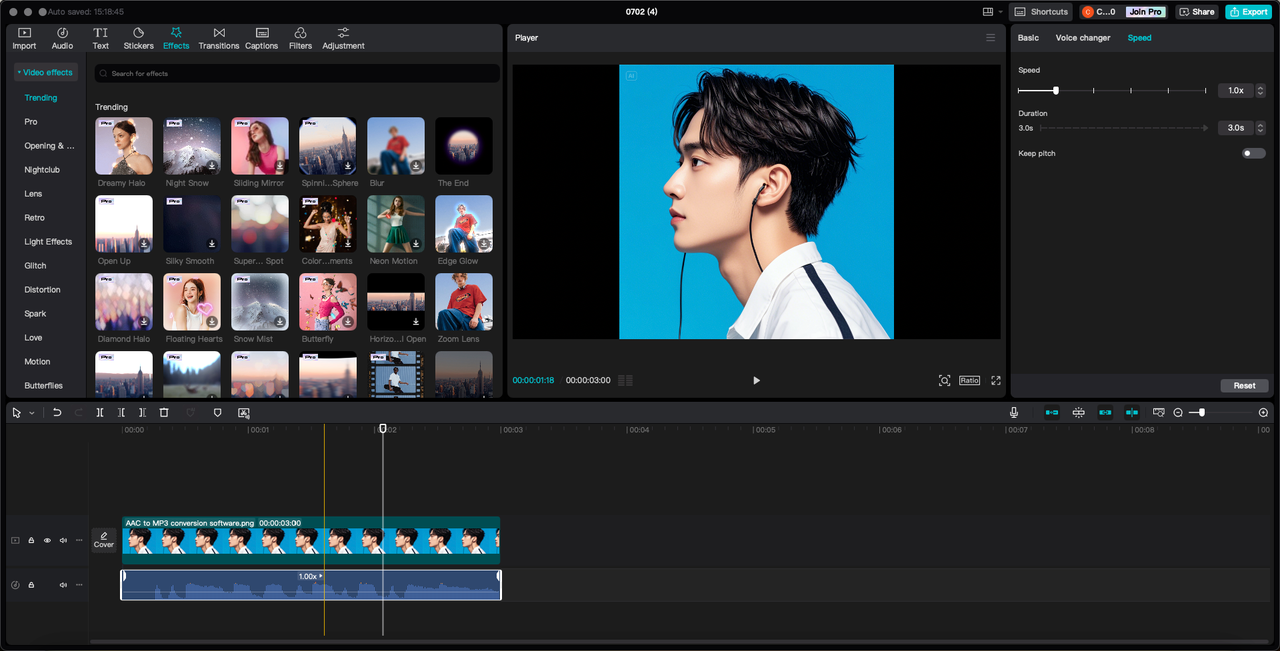Enter fullscreen preview in the Player
Viewport: 1280px width, 651px height.
tap(996, 381)
